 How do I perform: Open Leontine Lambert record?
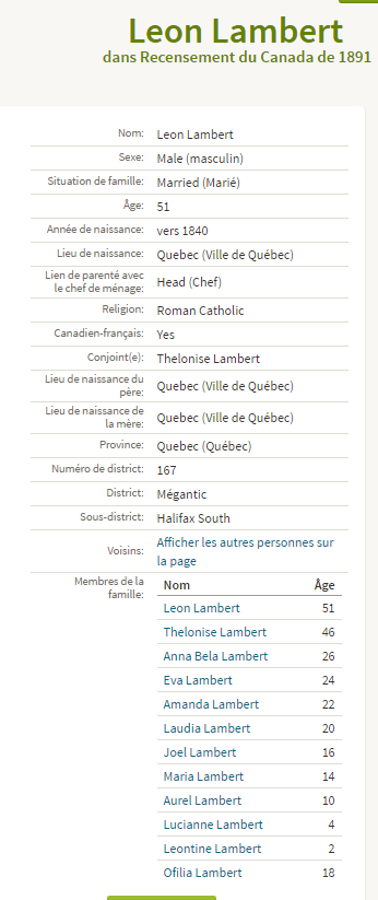(212, 849)
